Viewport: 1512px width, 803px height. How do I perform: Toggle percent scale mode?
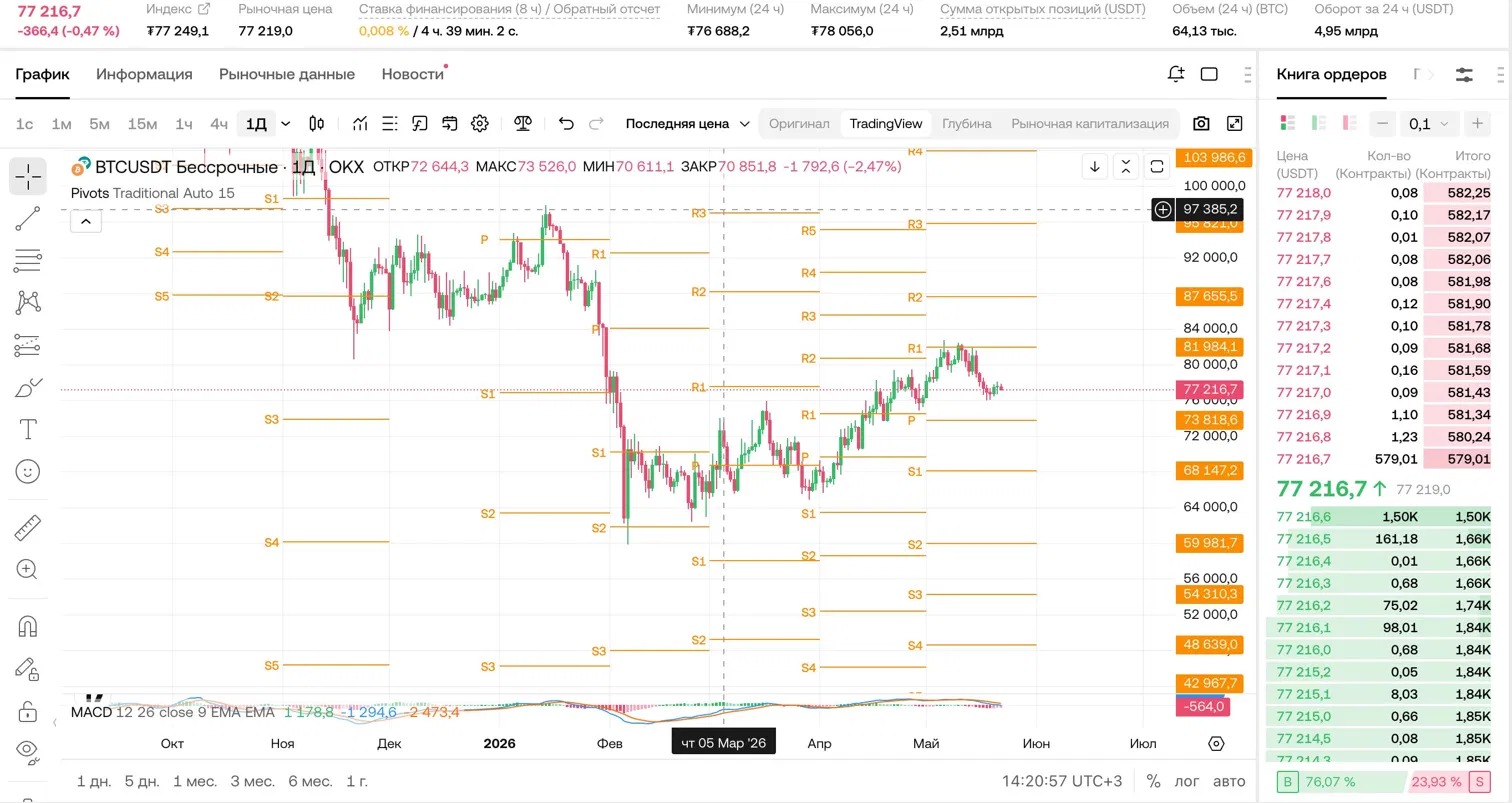tap(1154, 781)
